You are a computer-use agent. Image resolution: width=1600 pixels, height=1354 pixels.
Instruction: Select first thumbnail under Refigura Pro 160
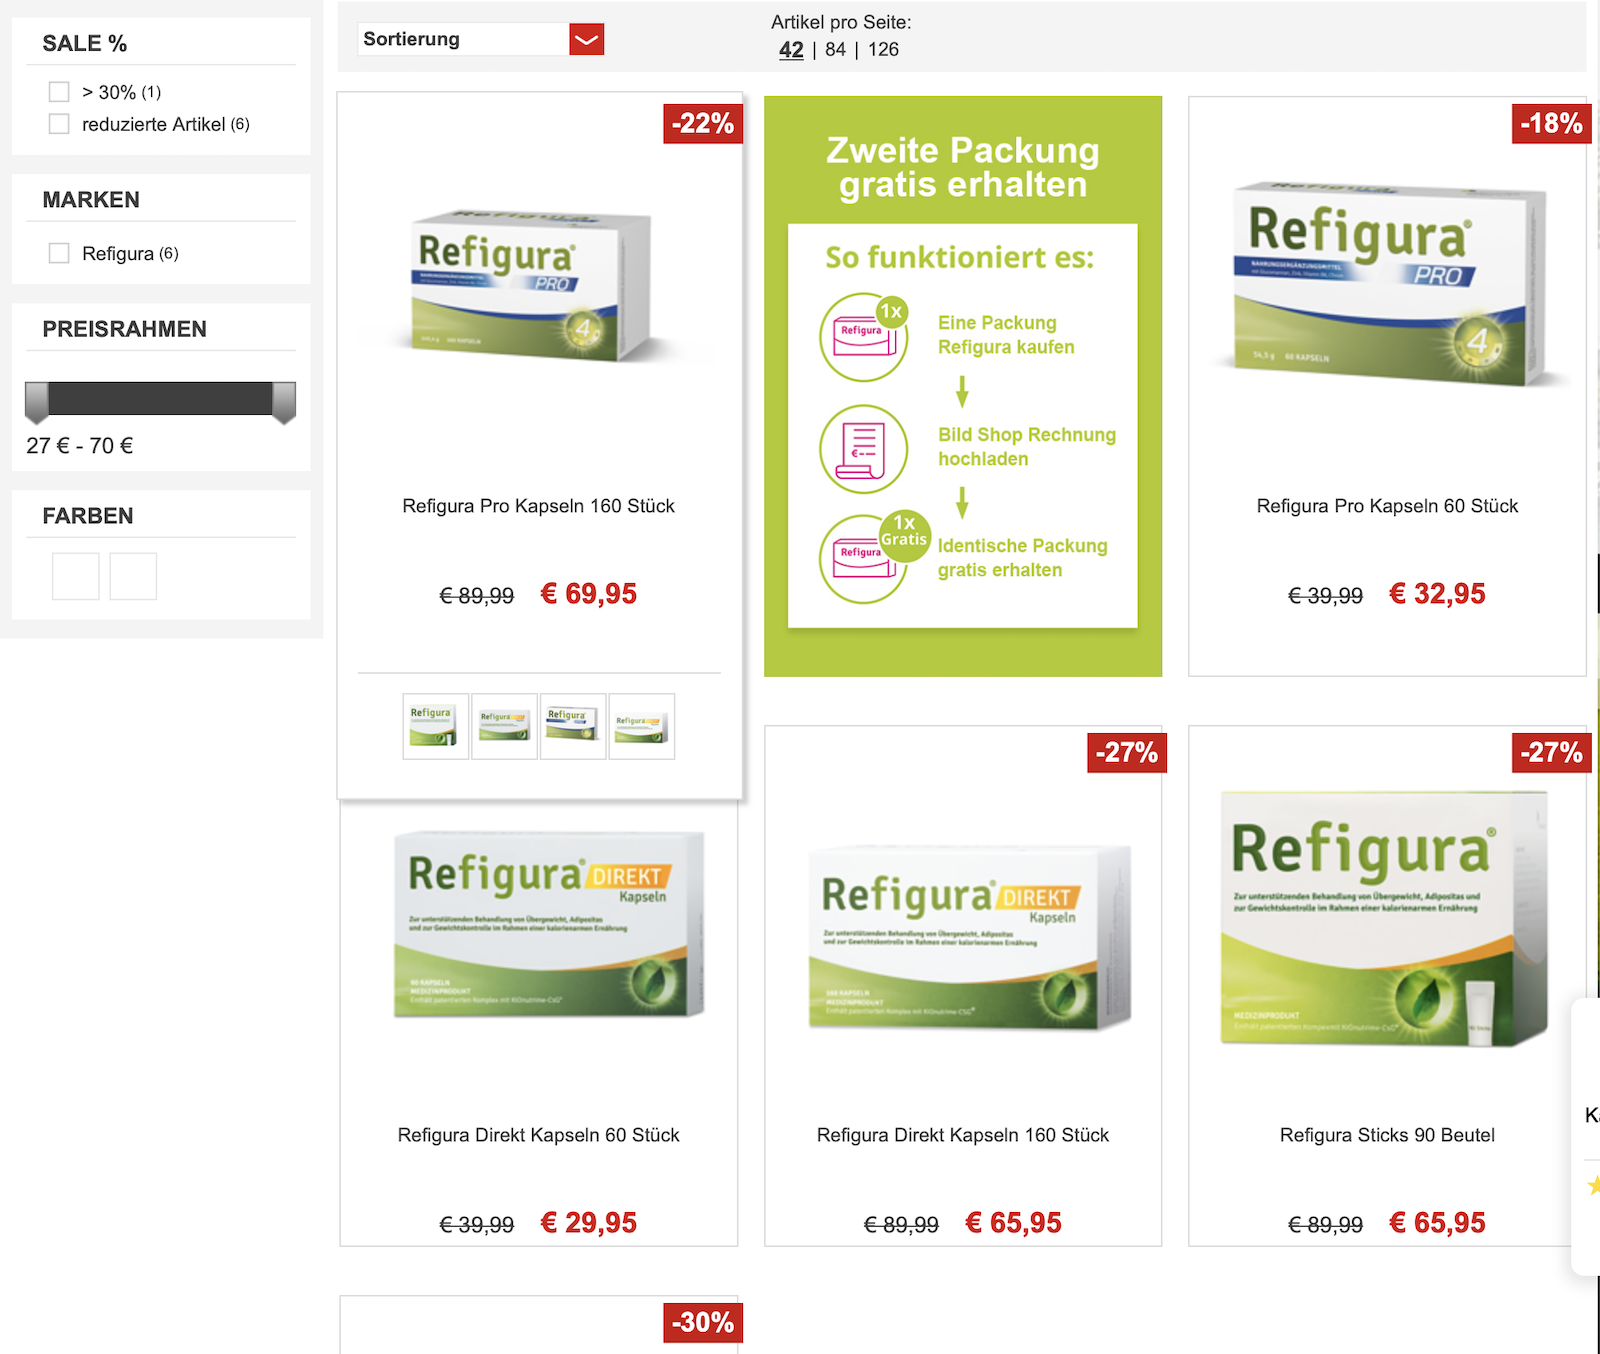coord(435,726)
